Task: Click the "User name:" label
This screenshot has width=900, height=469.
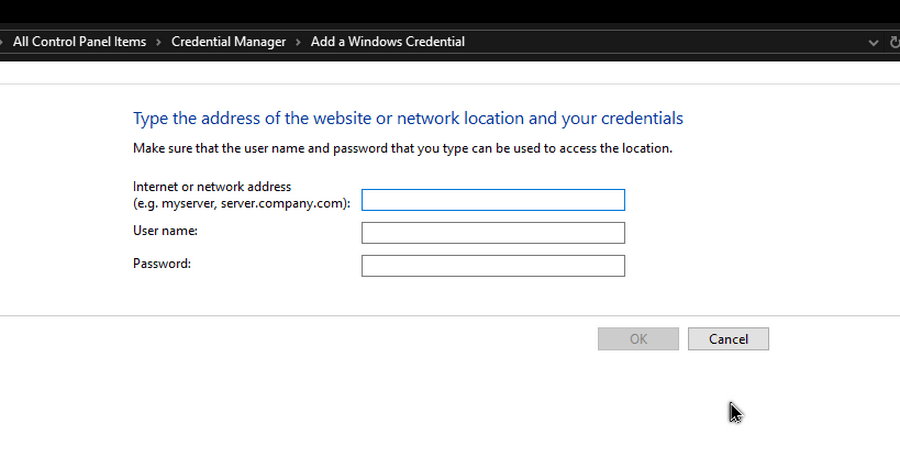Action: 165,231
